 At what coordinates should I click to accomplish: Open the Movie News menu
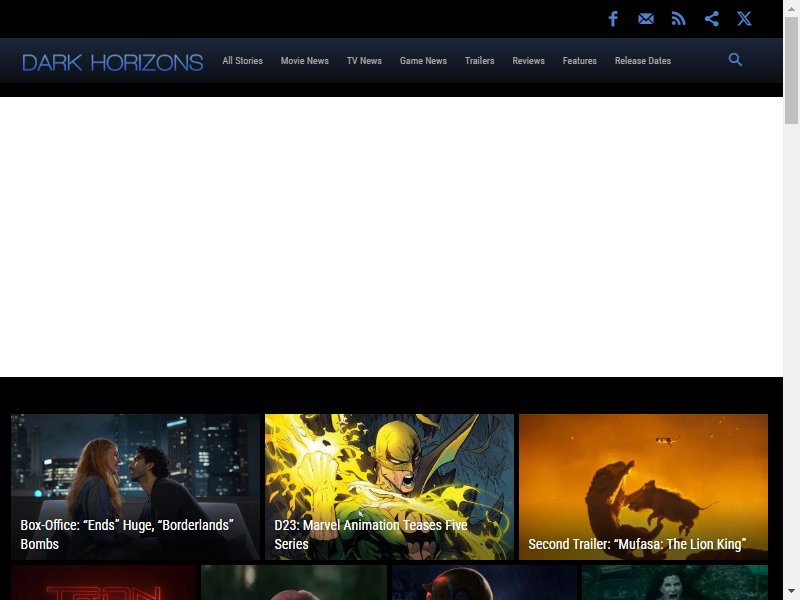click(305, 61)
